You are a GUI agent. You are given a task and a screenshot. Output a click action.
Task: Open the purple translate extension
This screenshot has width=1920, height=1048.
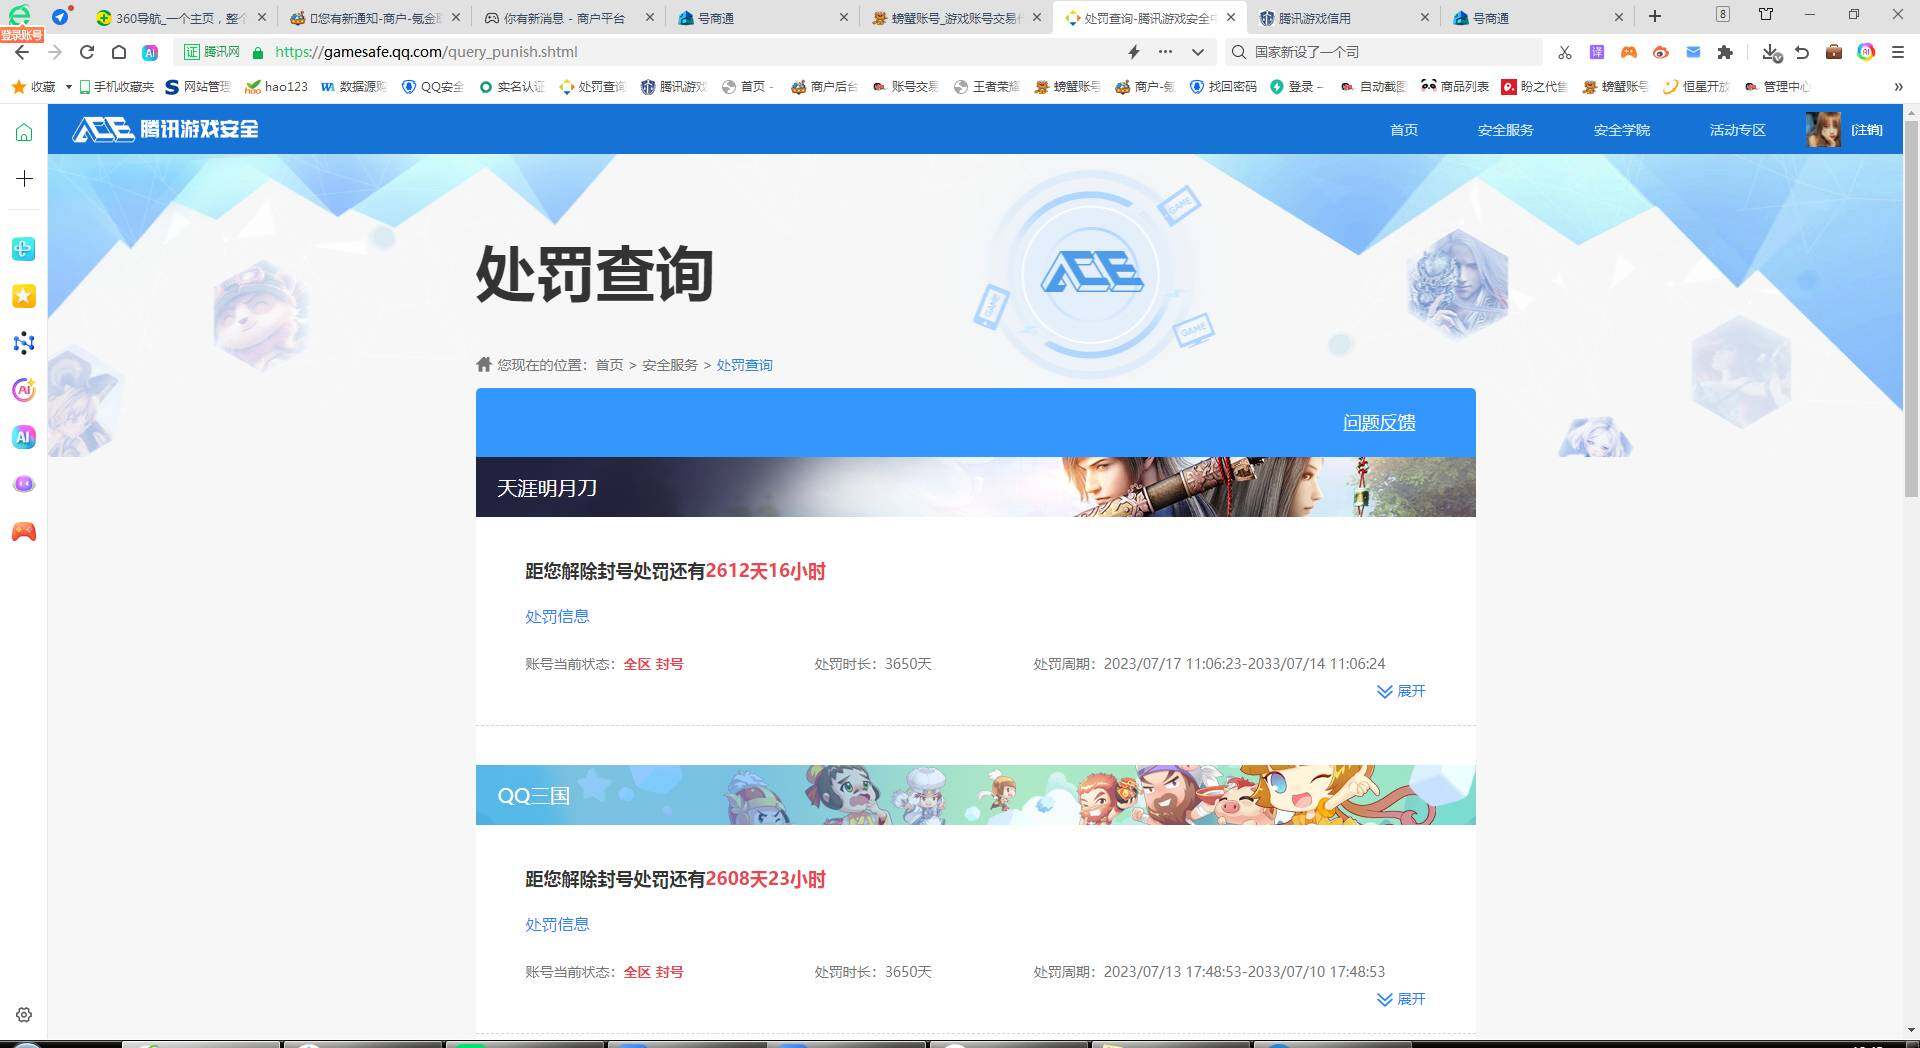coord(1597,52)
